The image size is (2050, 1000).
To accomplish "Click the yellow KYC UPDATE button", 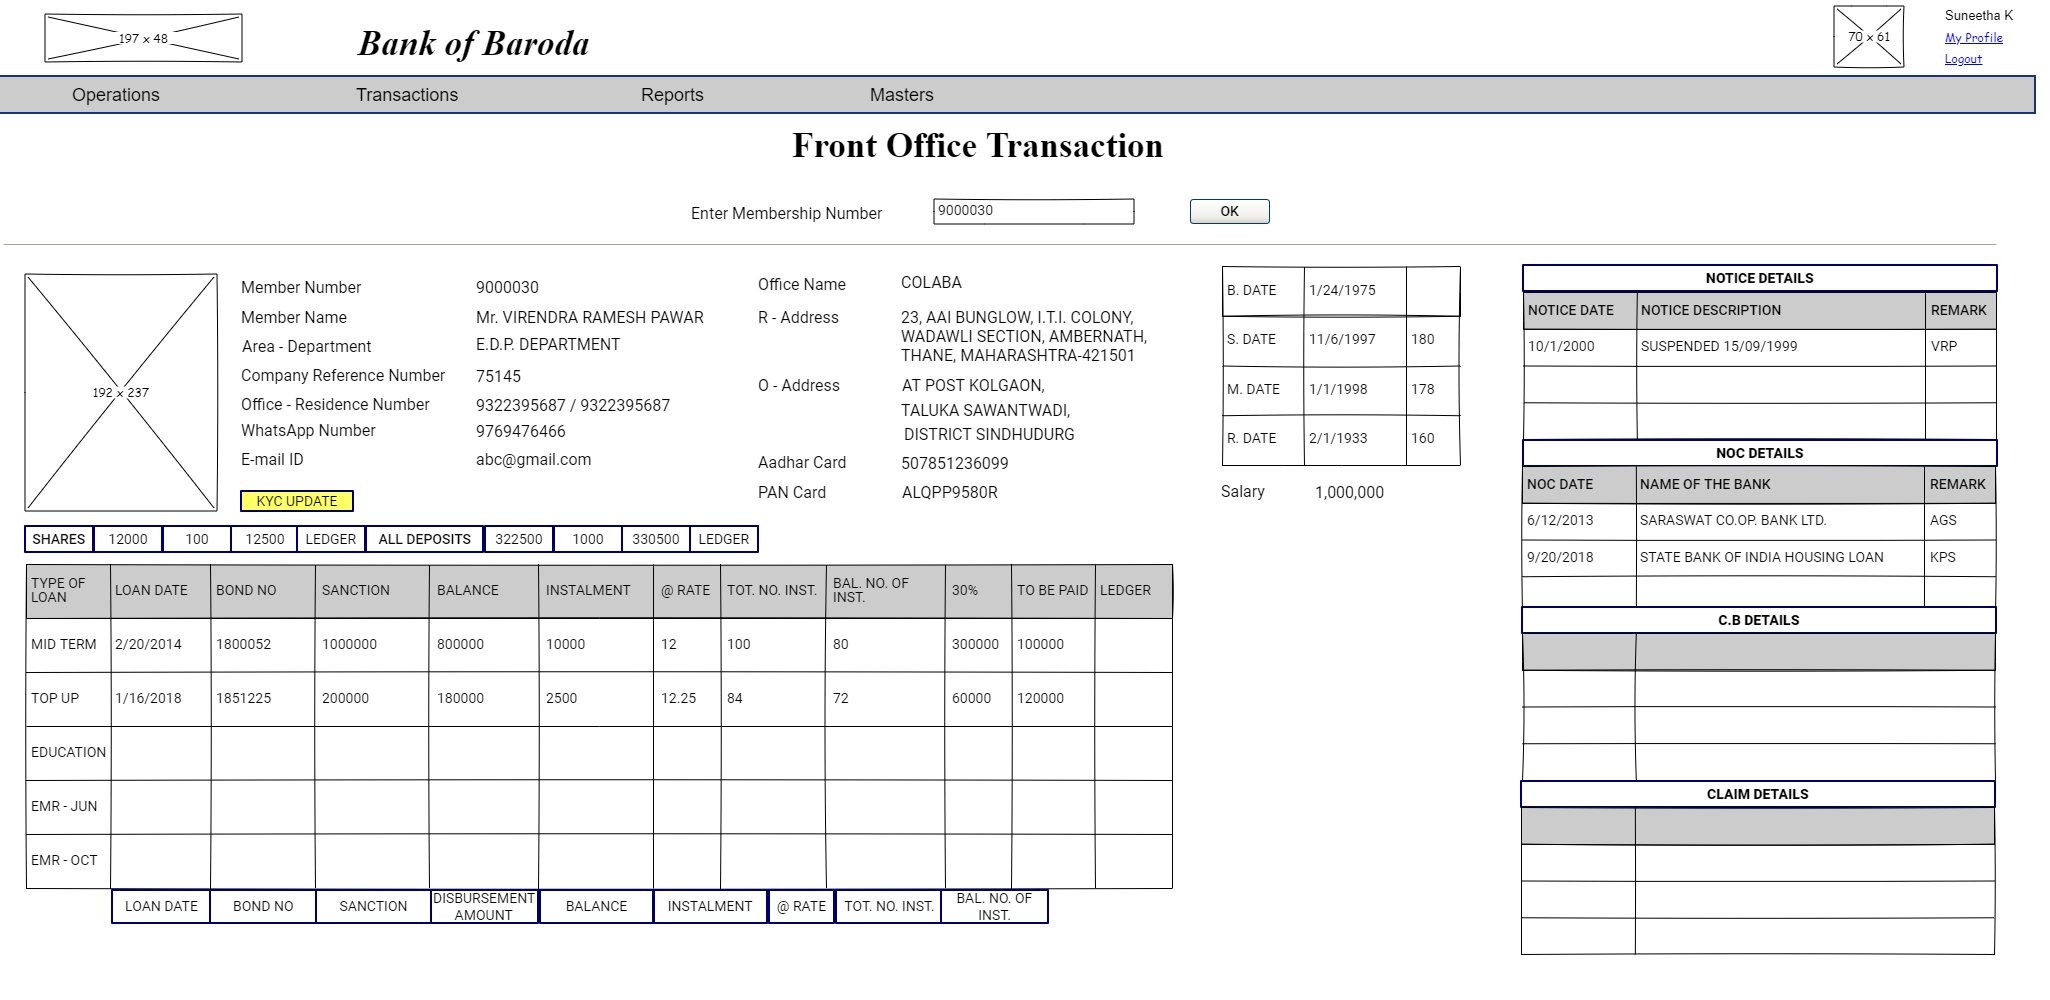I will tap(297, 500).
